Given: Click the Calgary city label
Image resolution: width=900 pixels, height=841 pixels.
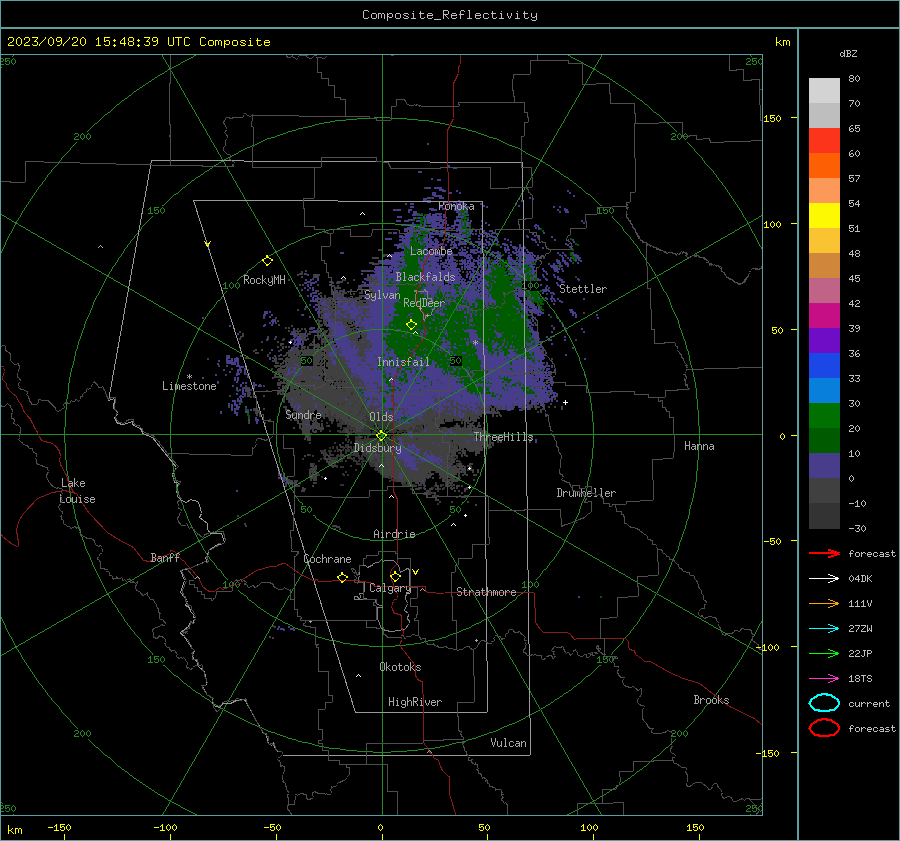Looking at the screenshot, I should tap(390, 588).
